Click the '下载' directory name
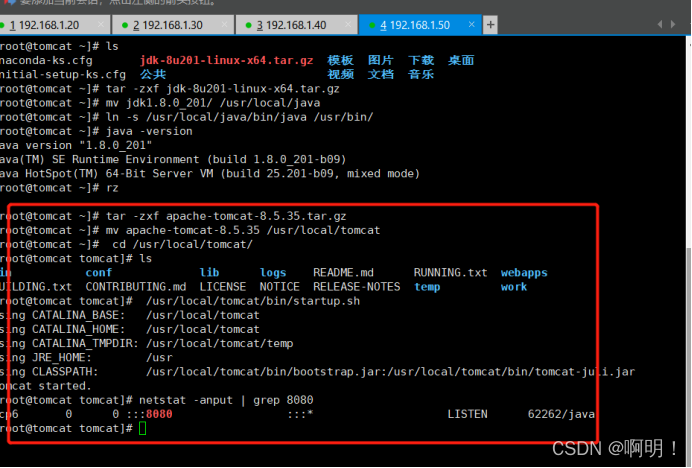This screenshot has height=468, width=692. pyautogui.click(x=421, y=60)
